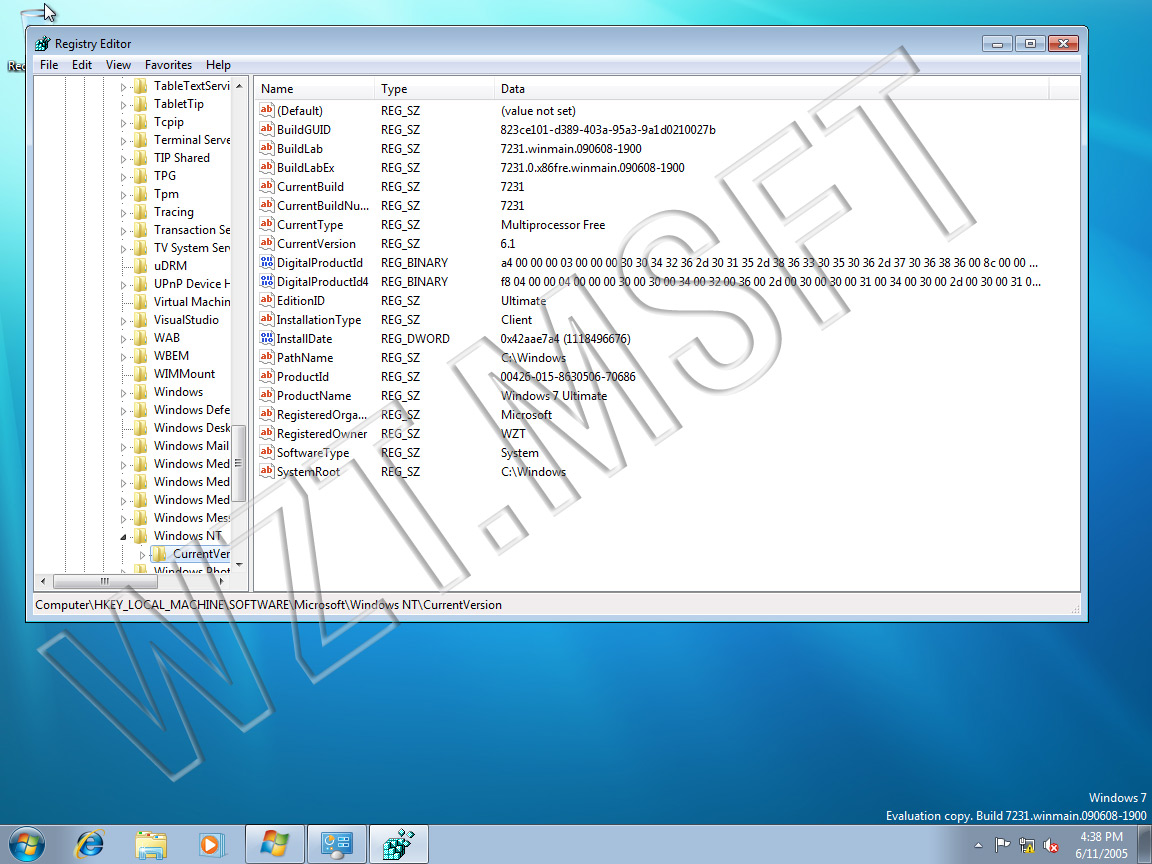Sort by the Type column header

coord(434,89)
